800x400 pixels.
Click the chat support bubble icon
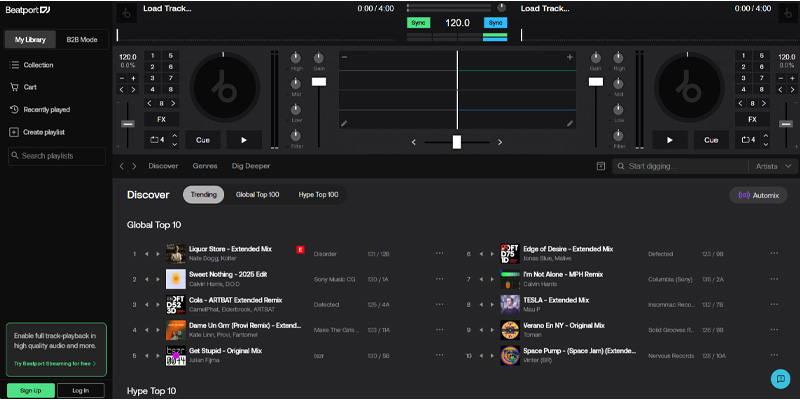pos(779,378)
